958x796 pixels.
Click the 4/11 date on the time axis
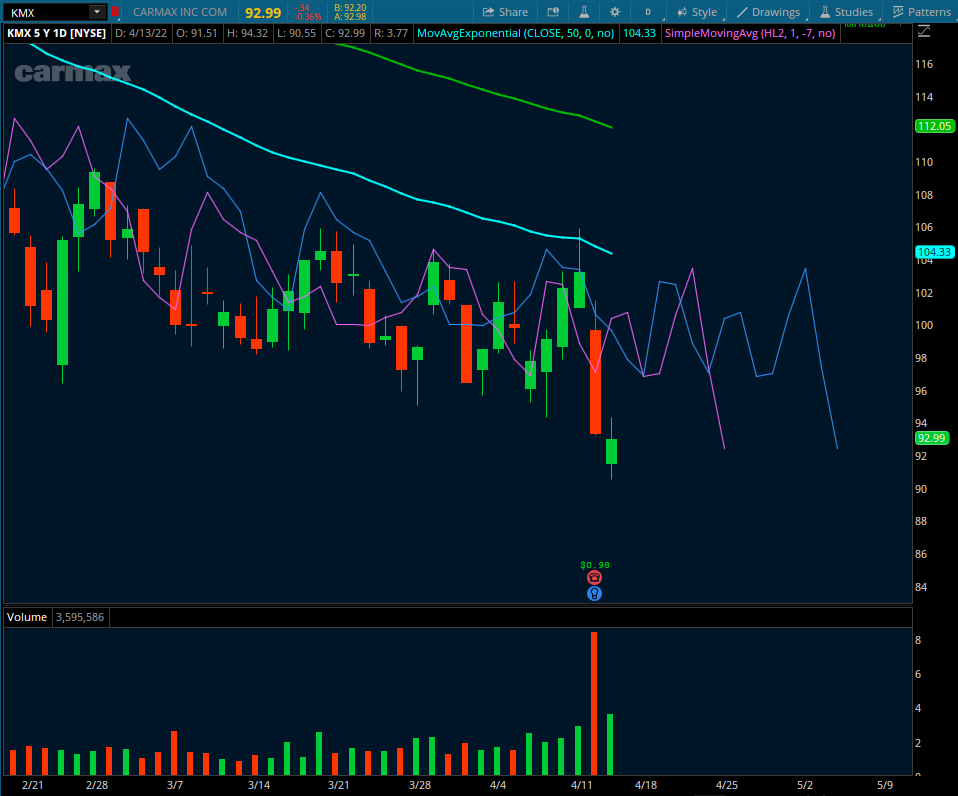click(582, 785)
